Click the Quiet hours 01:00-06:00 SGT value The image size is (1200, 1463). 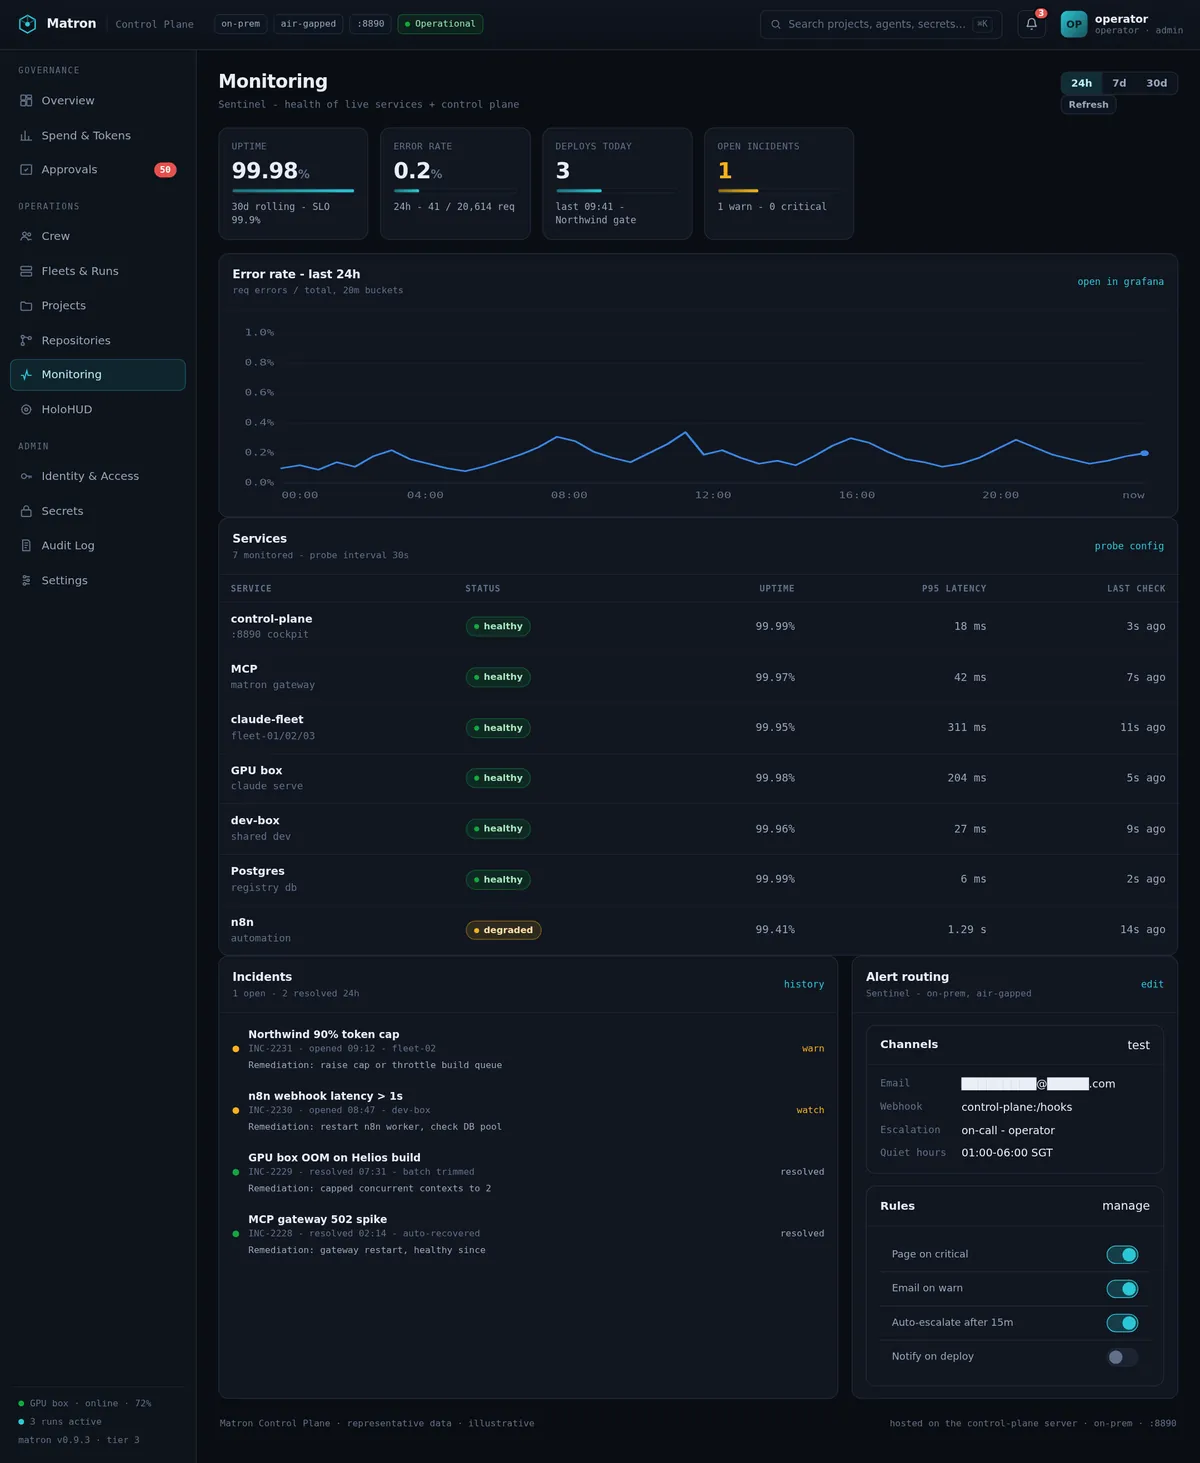coord(1007,1153)
